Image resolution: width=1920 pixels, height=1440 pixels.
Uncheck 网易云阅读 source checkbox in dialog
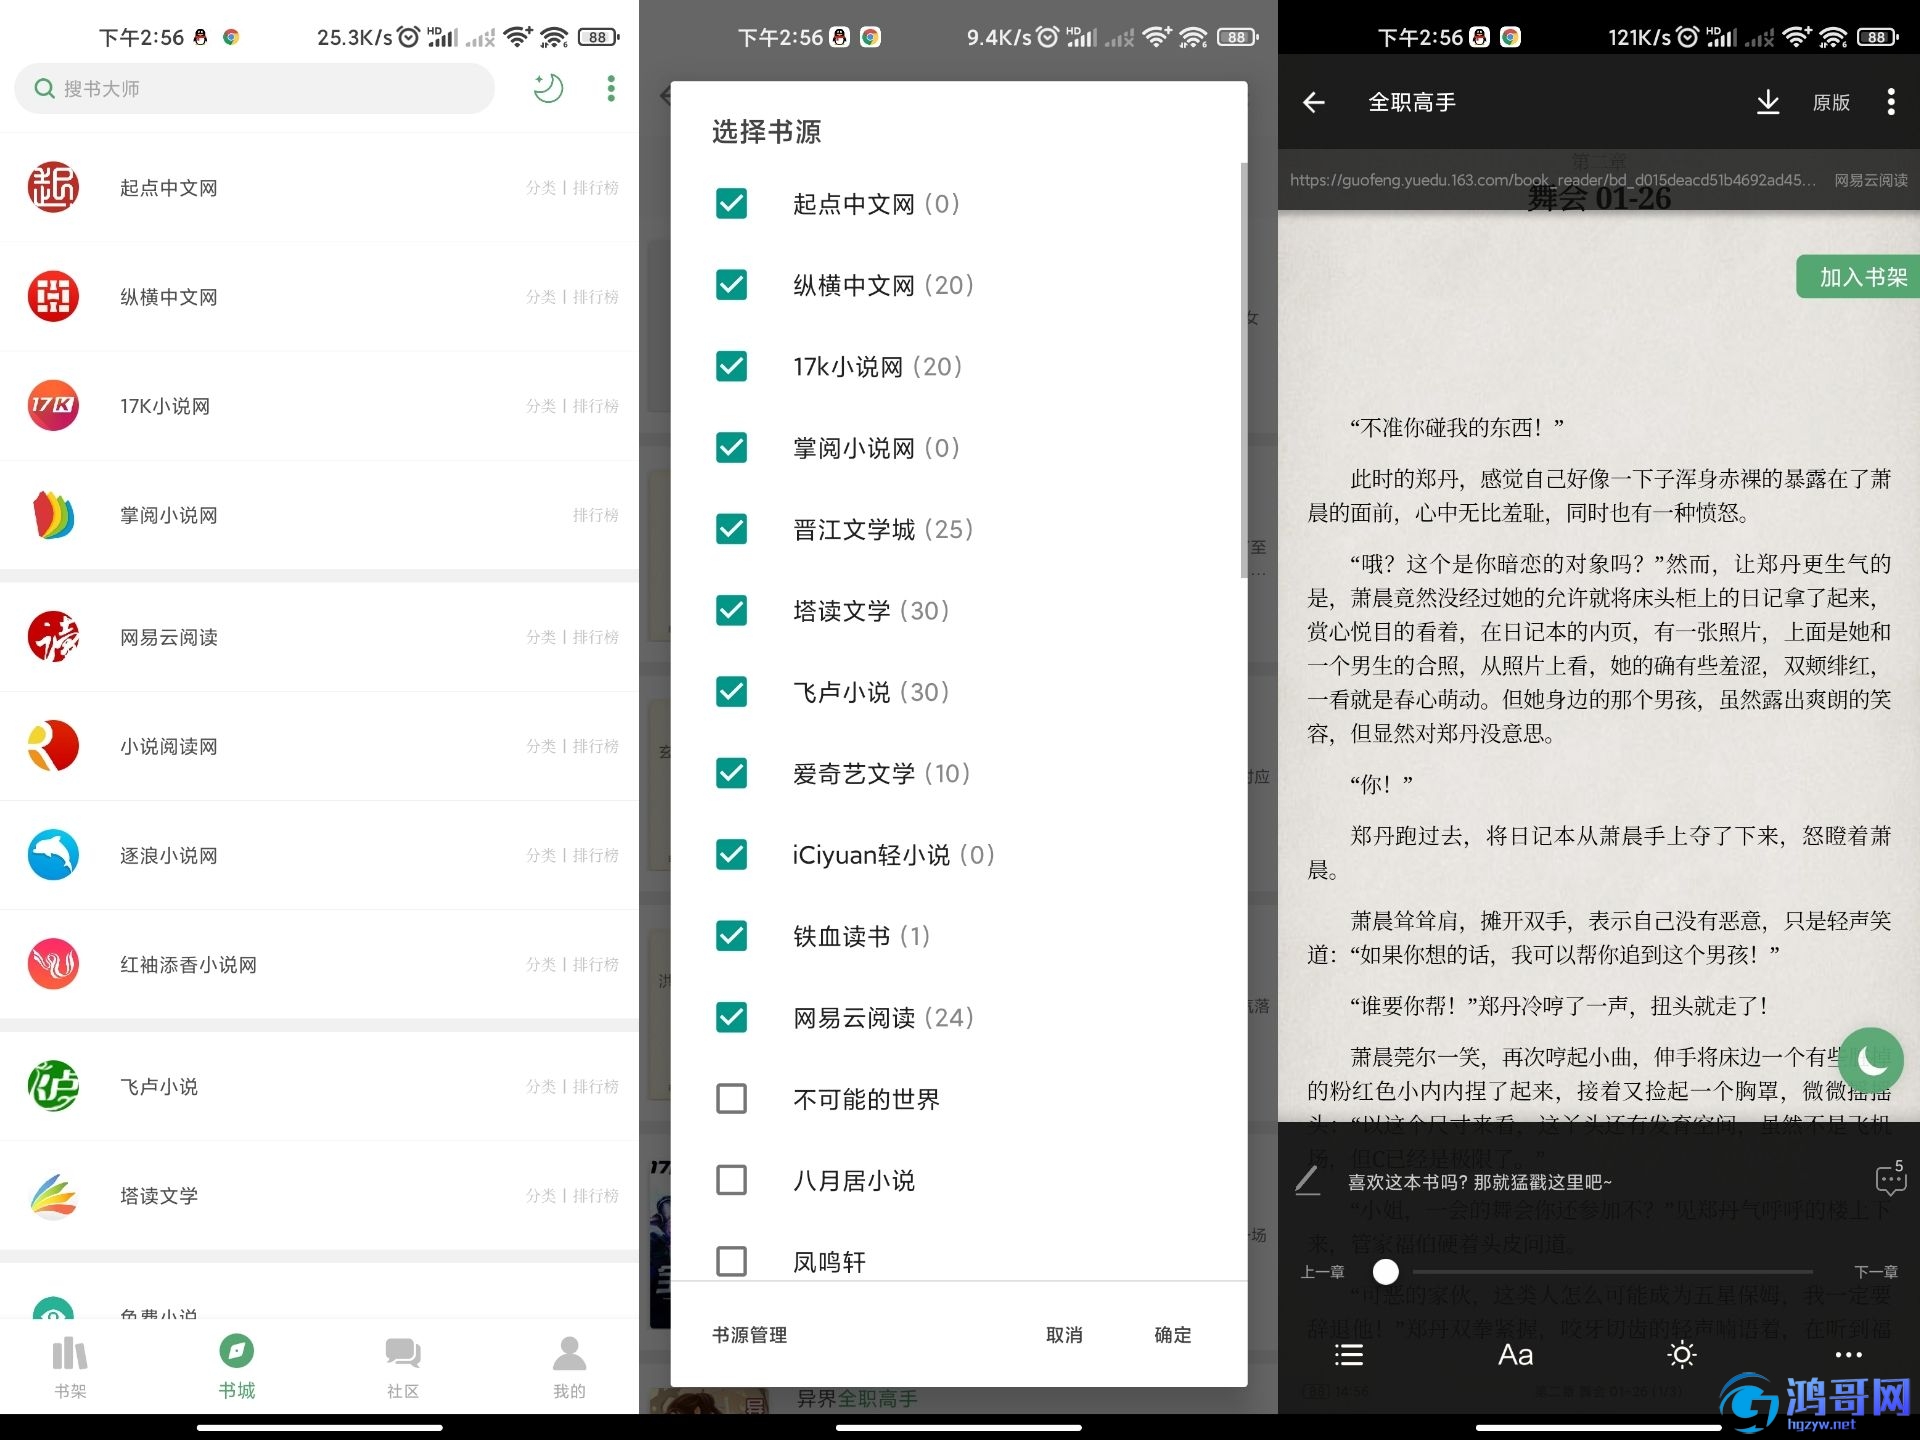pos(731,1018)
